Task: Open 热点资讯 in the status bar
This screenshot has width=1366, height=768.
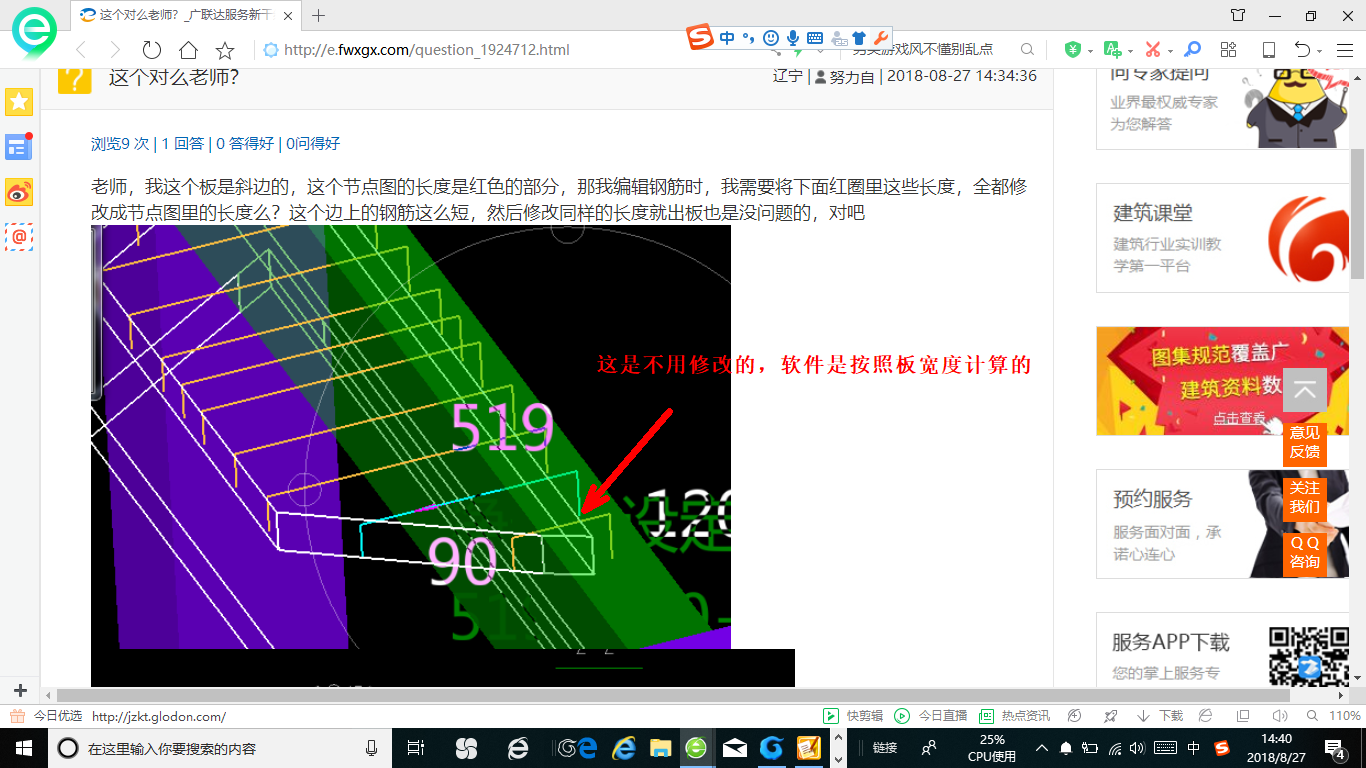Action: [1014, 716]
